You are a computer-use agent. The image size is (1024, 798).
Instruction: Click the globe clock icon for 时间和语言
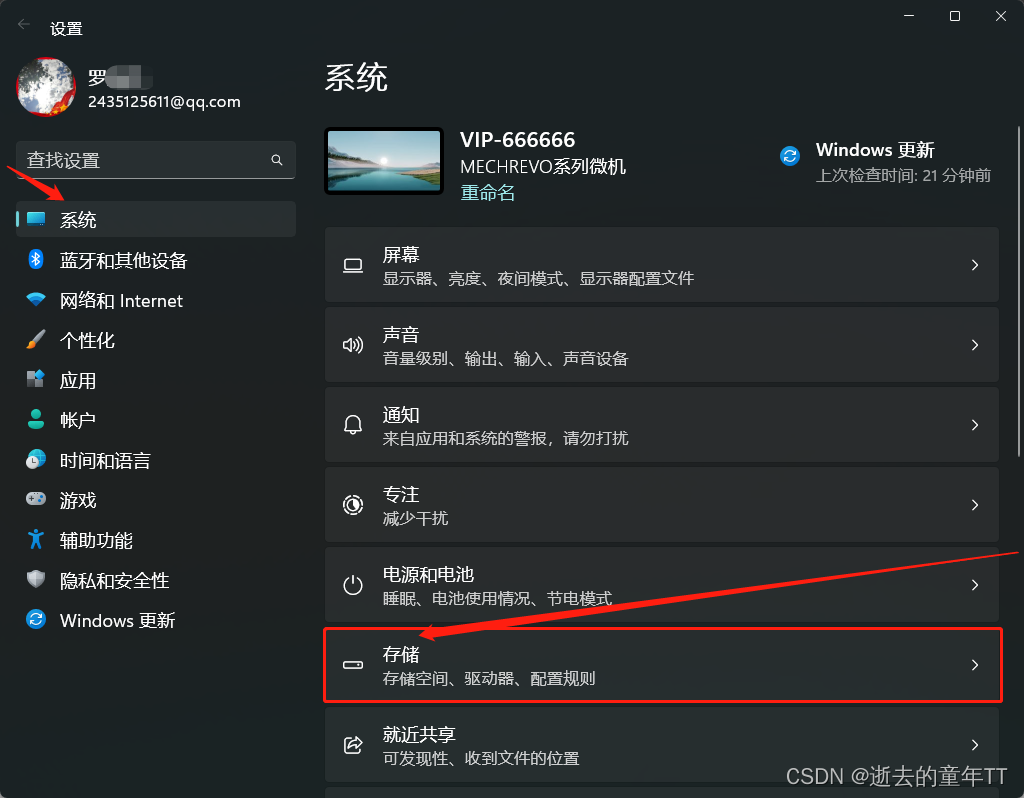point(36,460)
